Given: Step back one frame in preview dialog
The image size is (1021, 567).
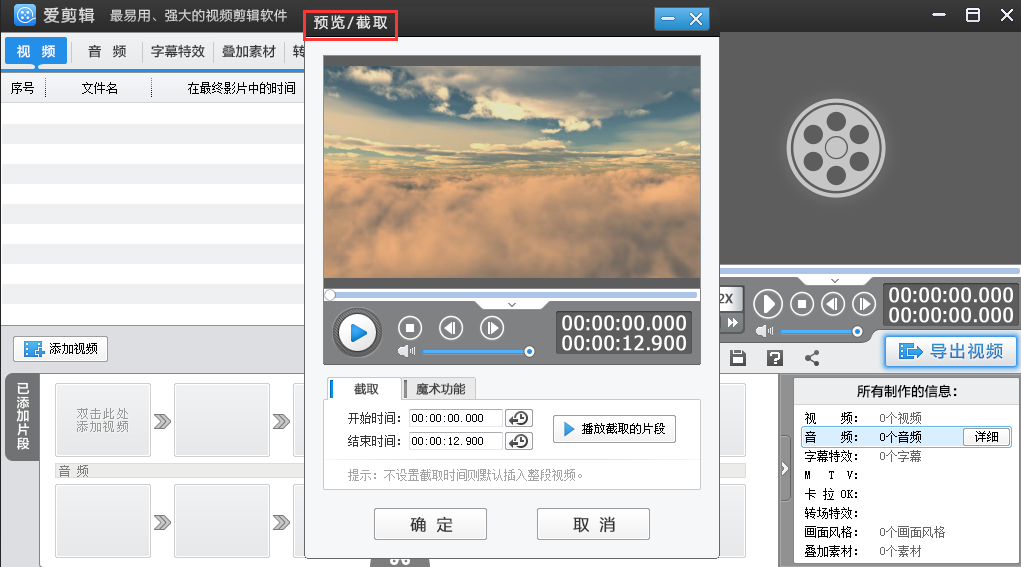Looking at the screenshot, I should [x=451, y=328].
